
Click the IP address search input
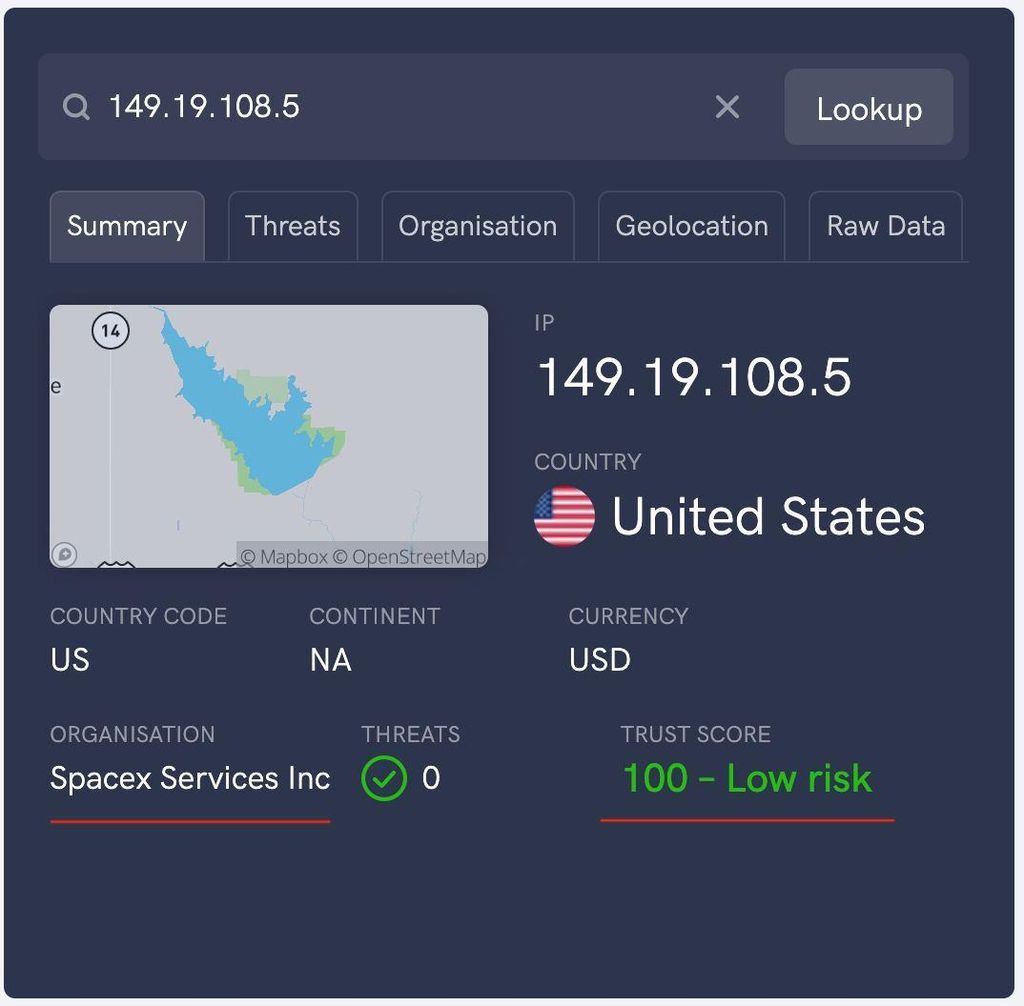click(x=400, y=107)
